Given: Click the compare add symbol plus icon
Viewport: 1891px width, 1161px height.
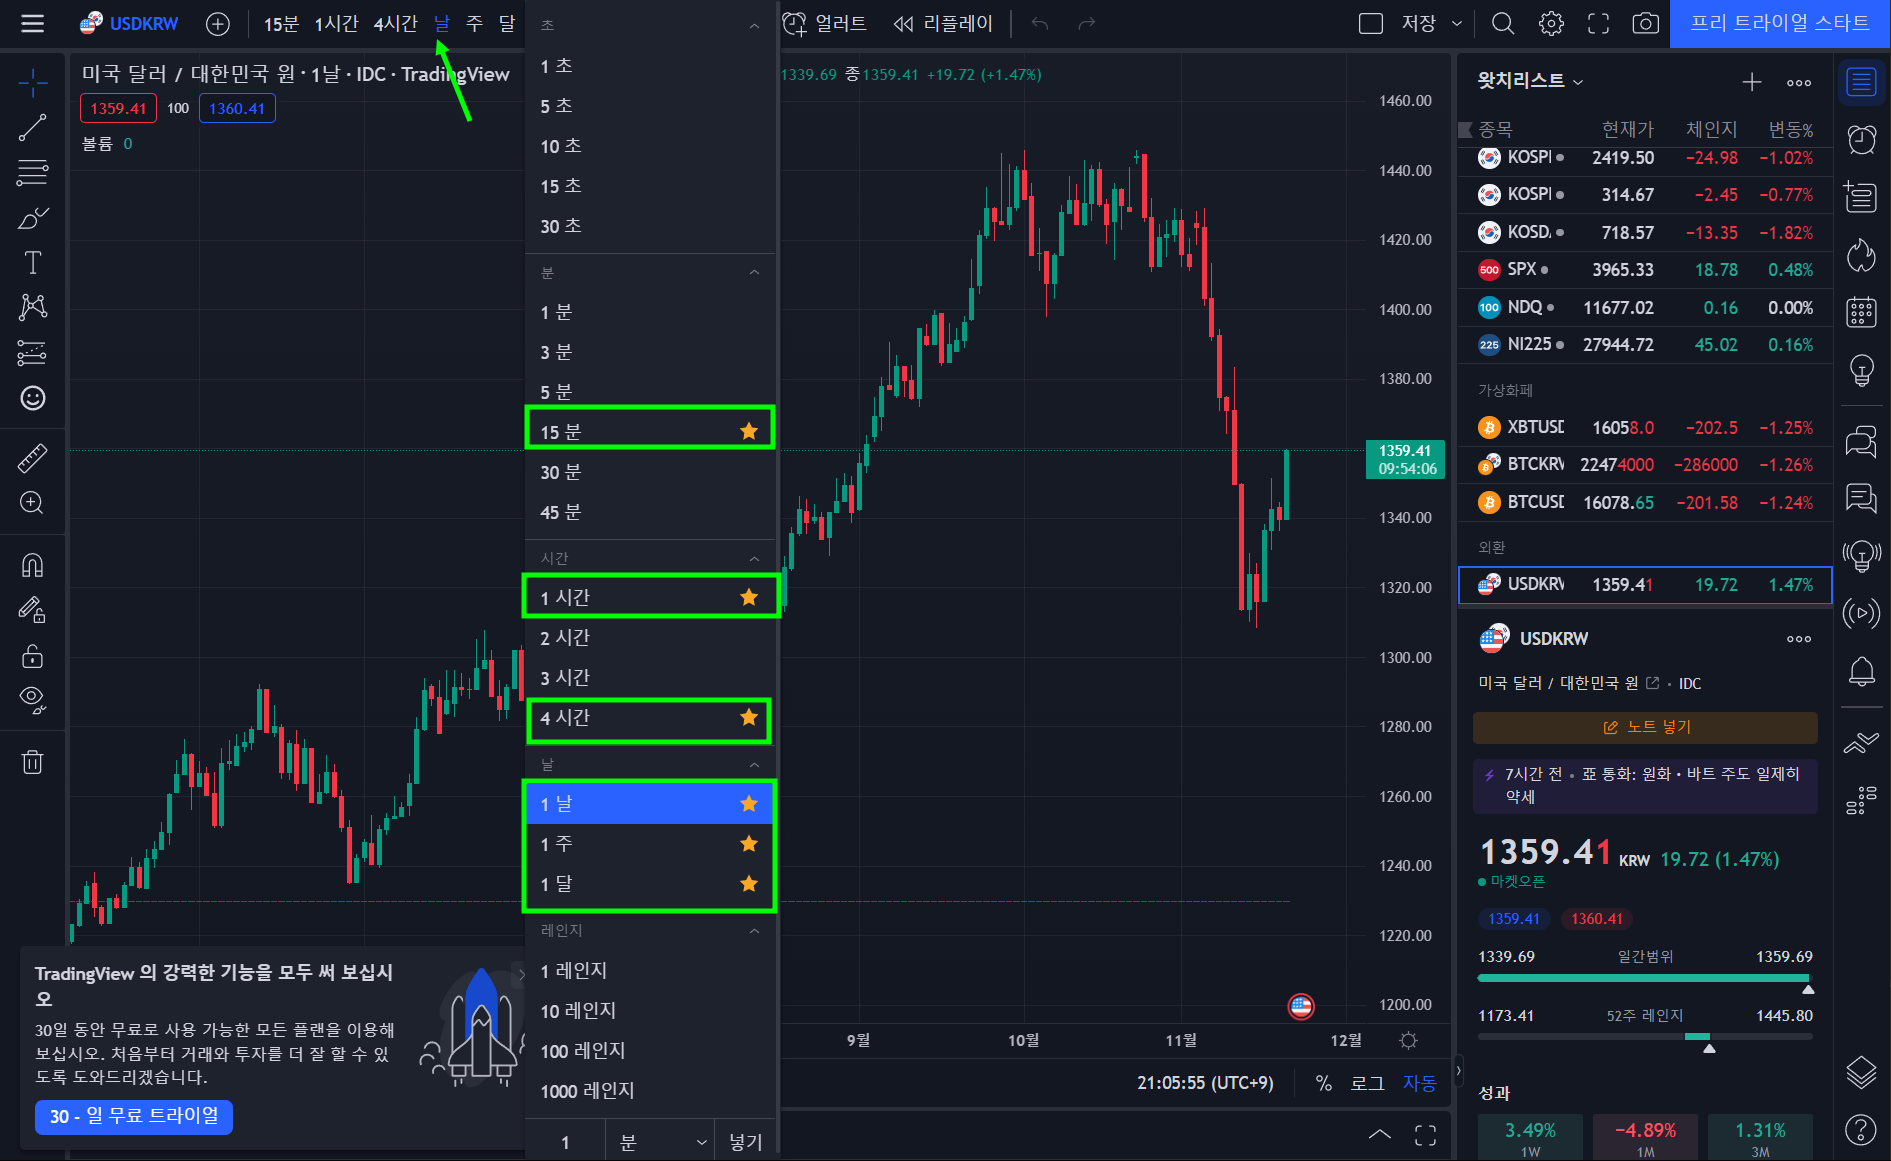Looking at the screenshot, I should coord(217,23).
